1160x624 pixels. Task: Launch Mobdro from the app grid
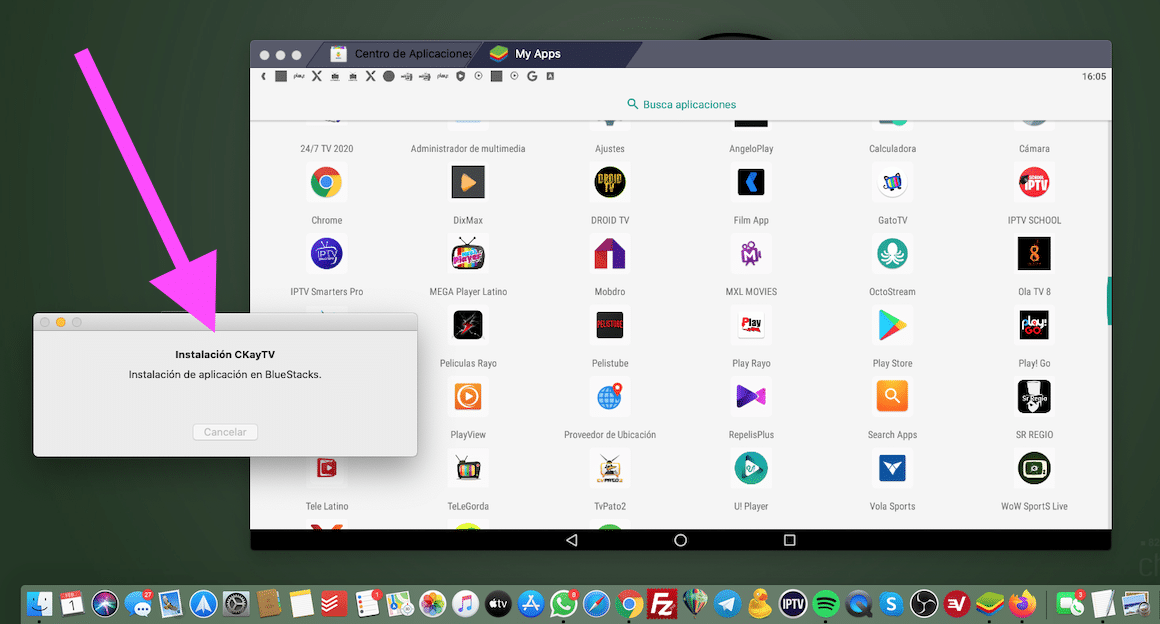(x=610, y=254)
